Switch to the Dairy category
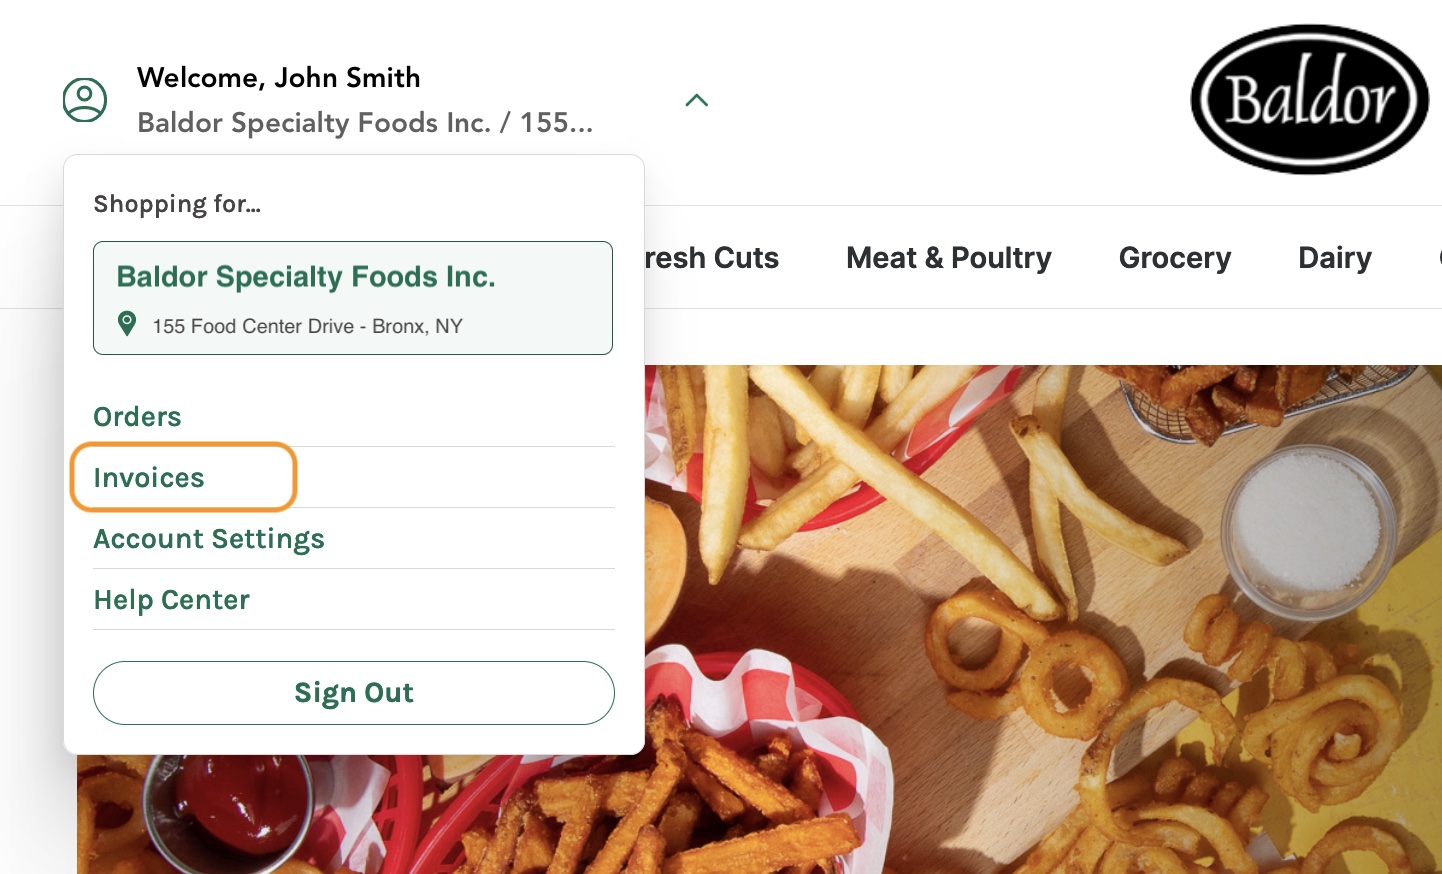 pos(1334,258)
